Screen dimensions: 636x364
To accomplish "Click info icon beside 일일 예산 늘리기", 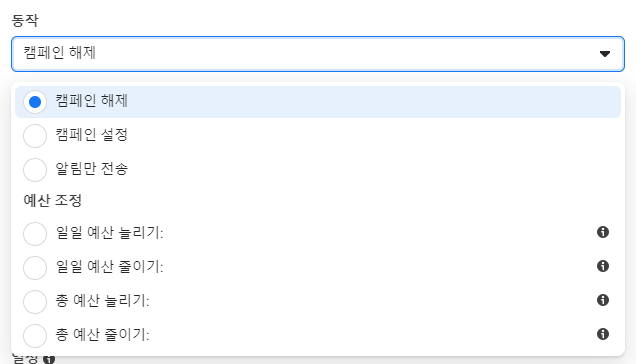I will pos(603,232).
